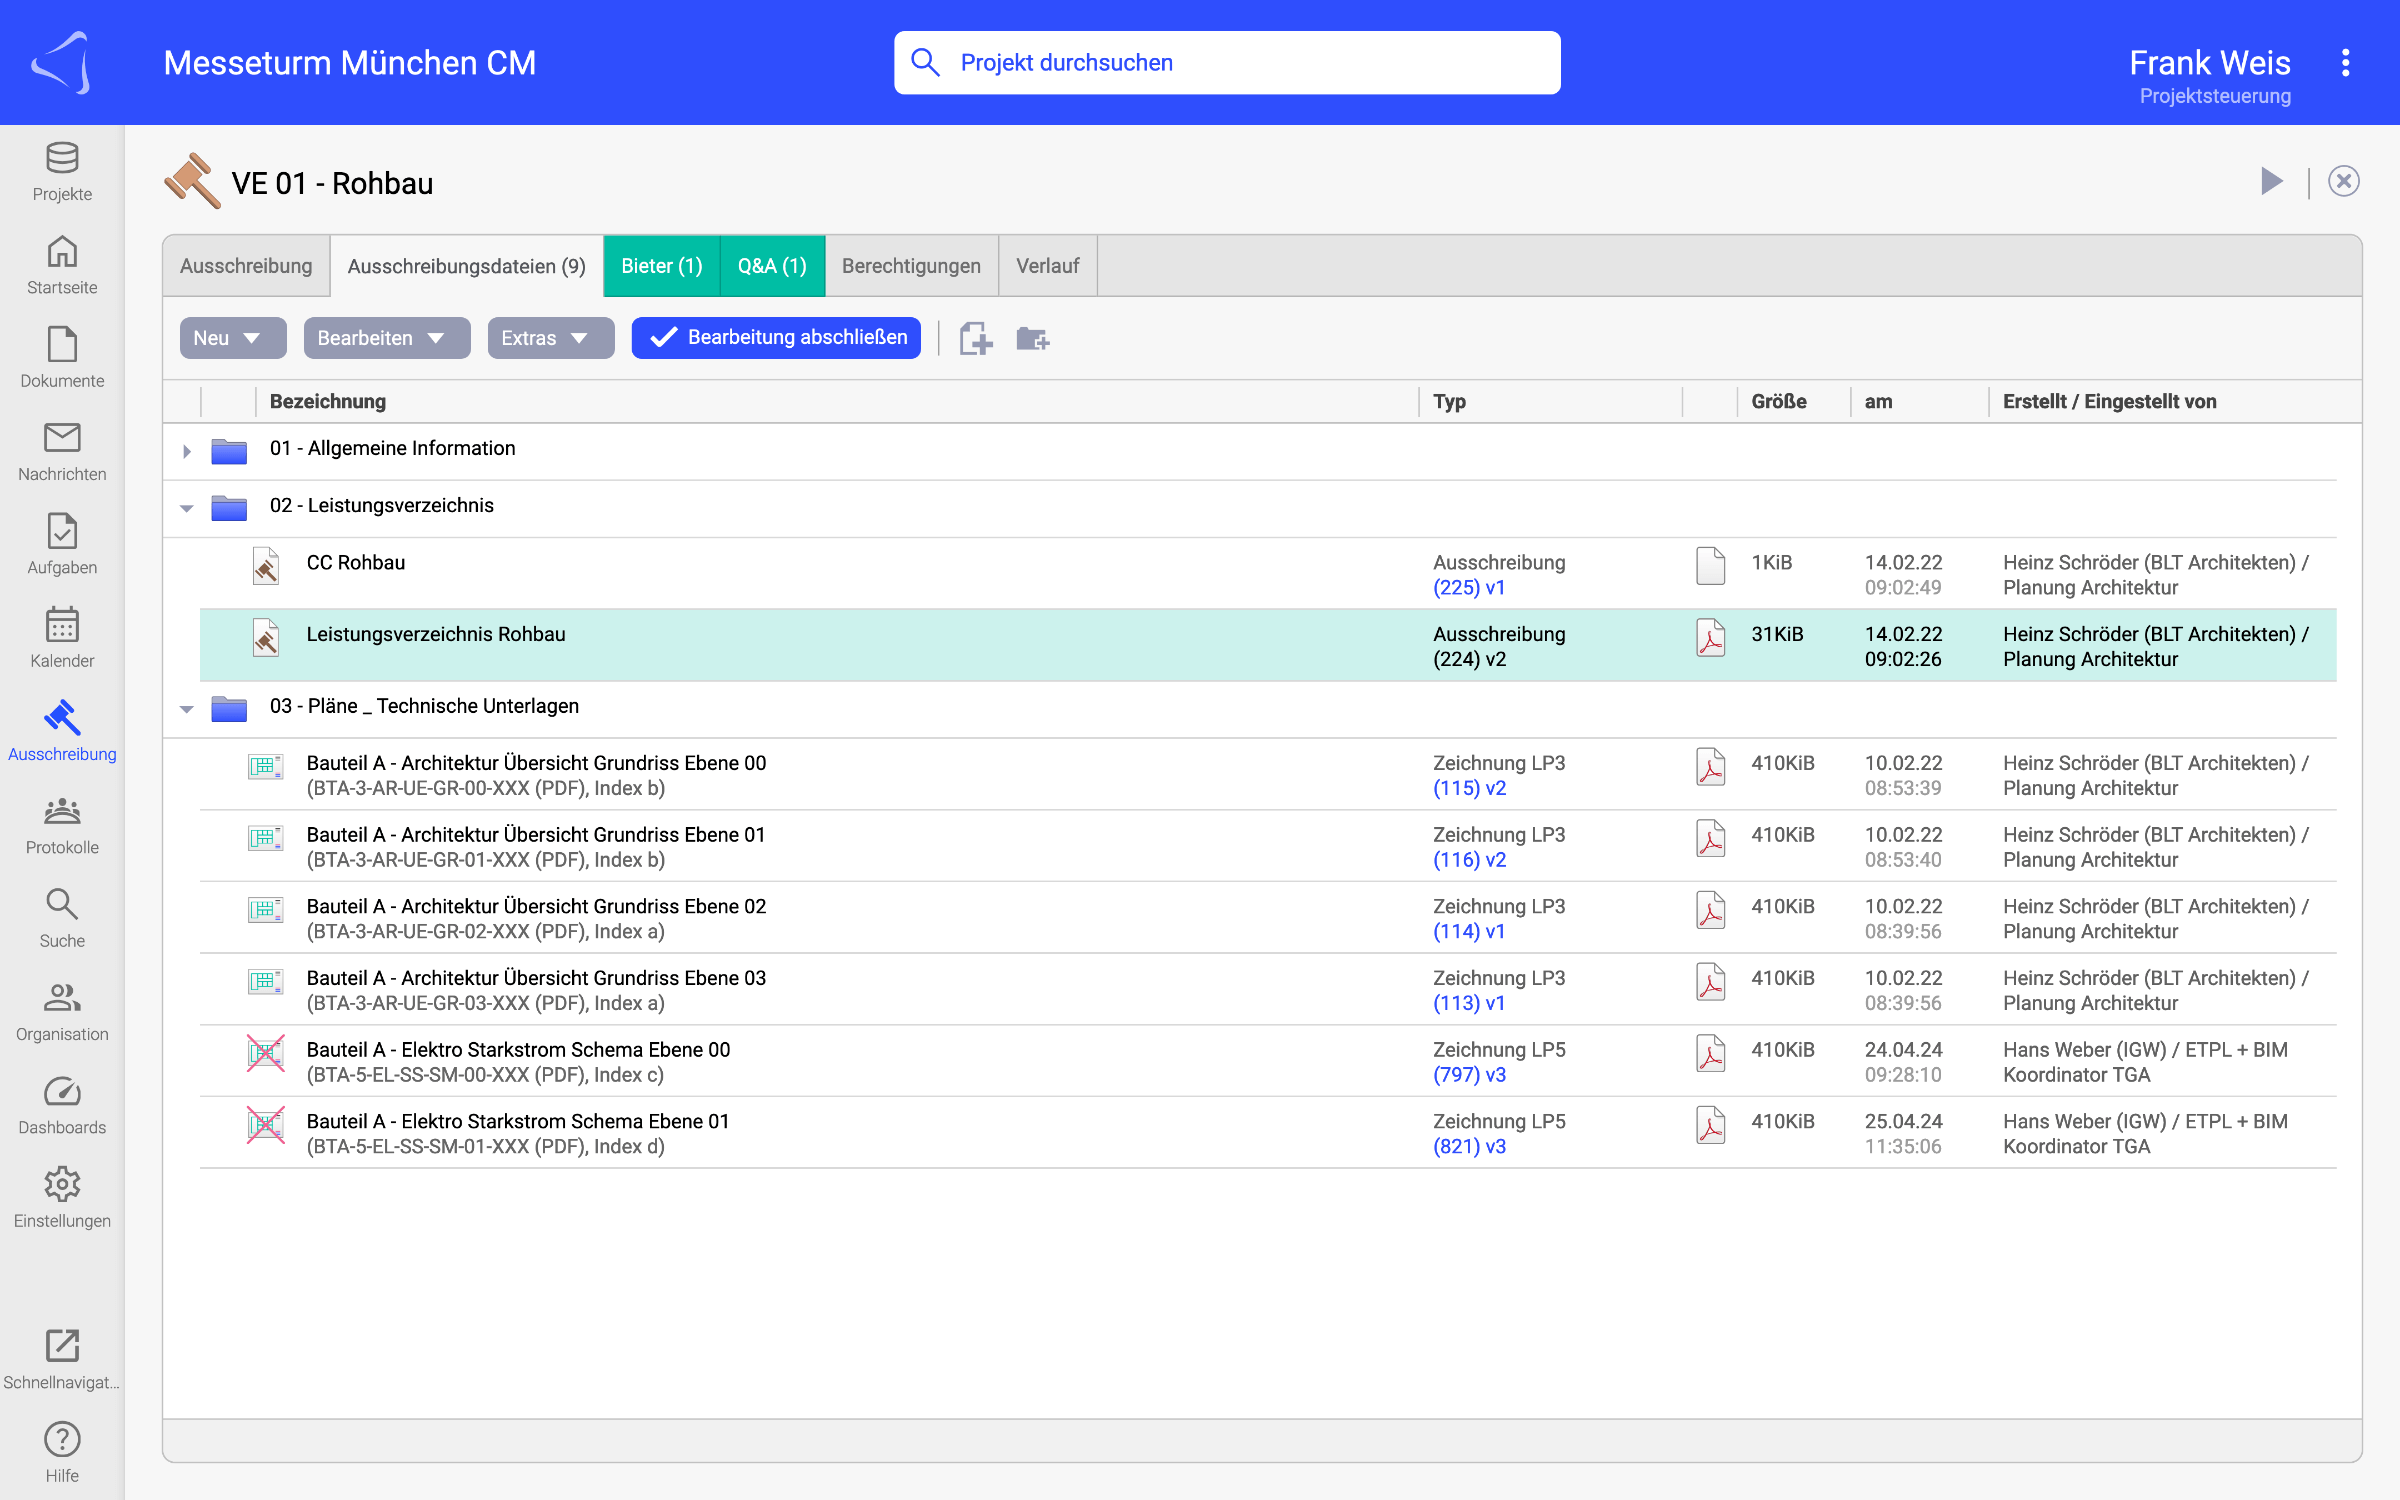Switch to Berechtigungen tab
This screenshot has height=1500, width=2400.
click(911, 266)
